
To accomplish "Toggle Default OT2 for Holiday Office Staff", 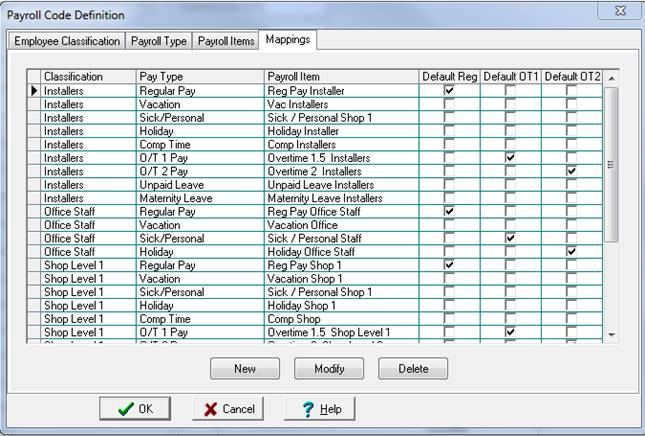I will 571,251.
